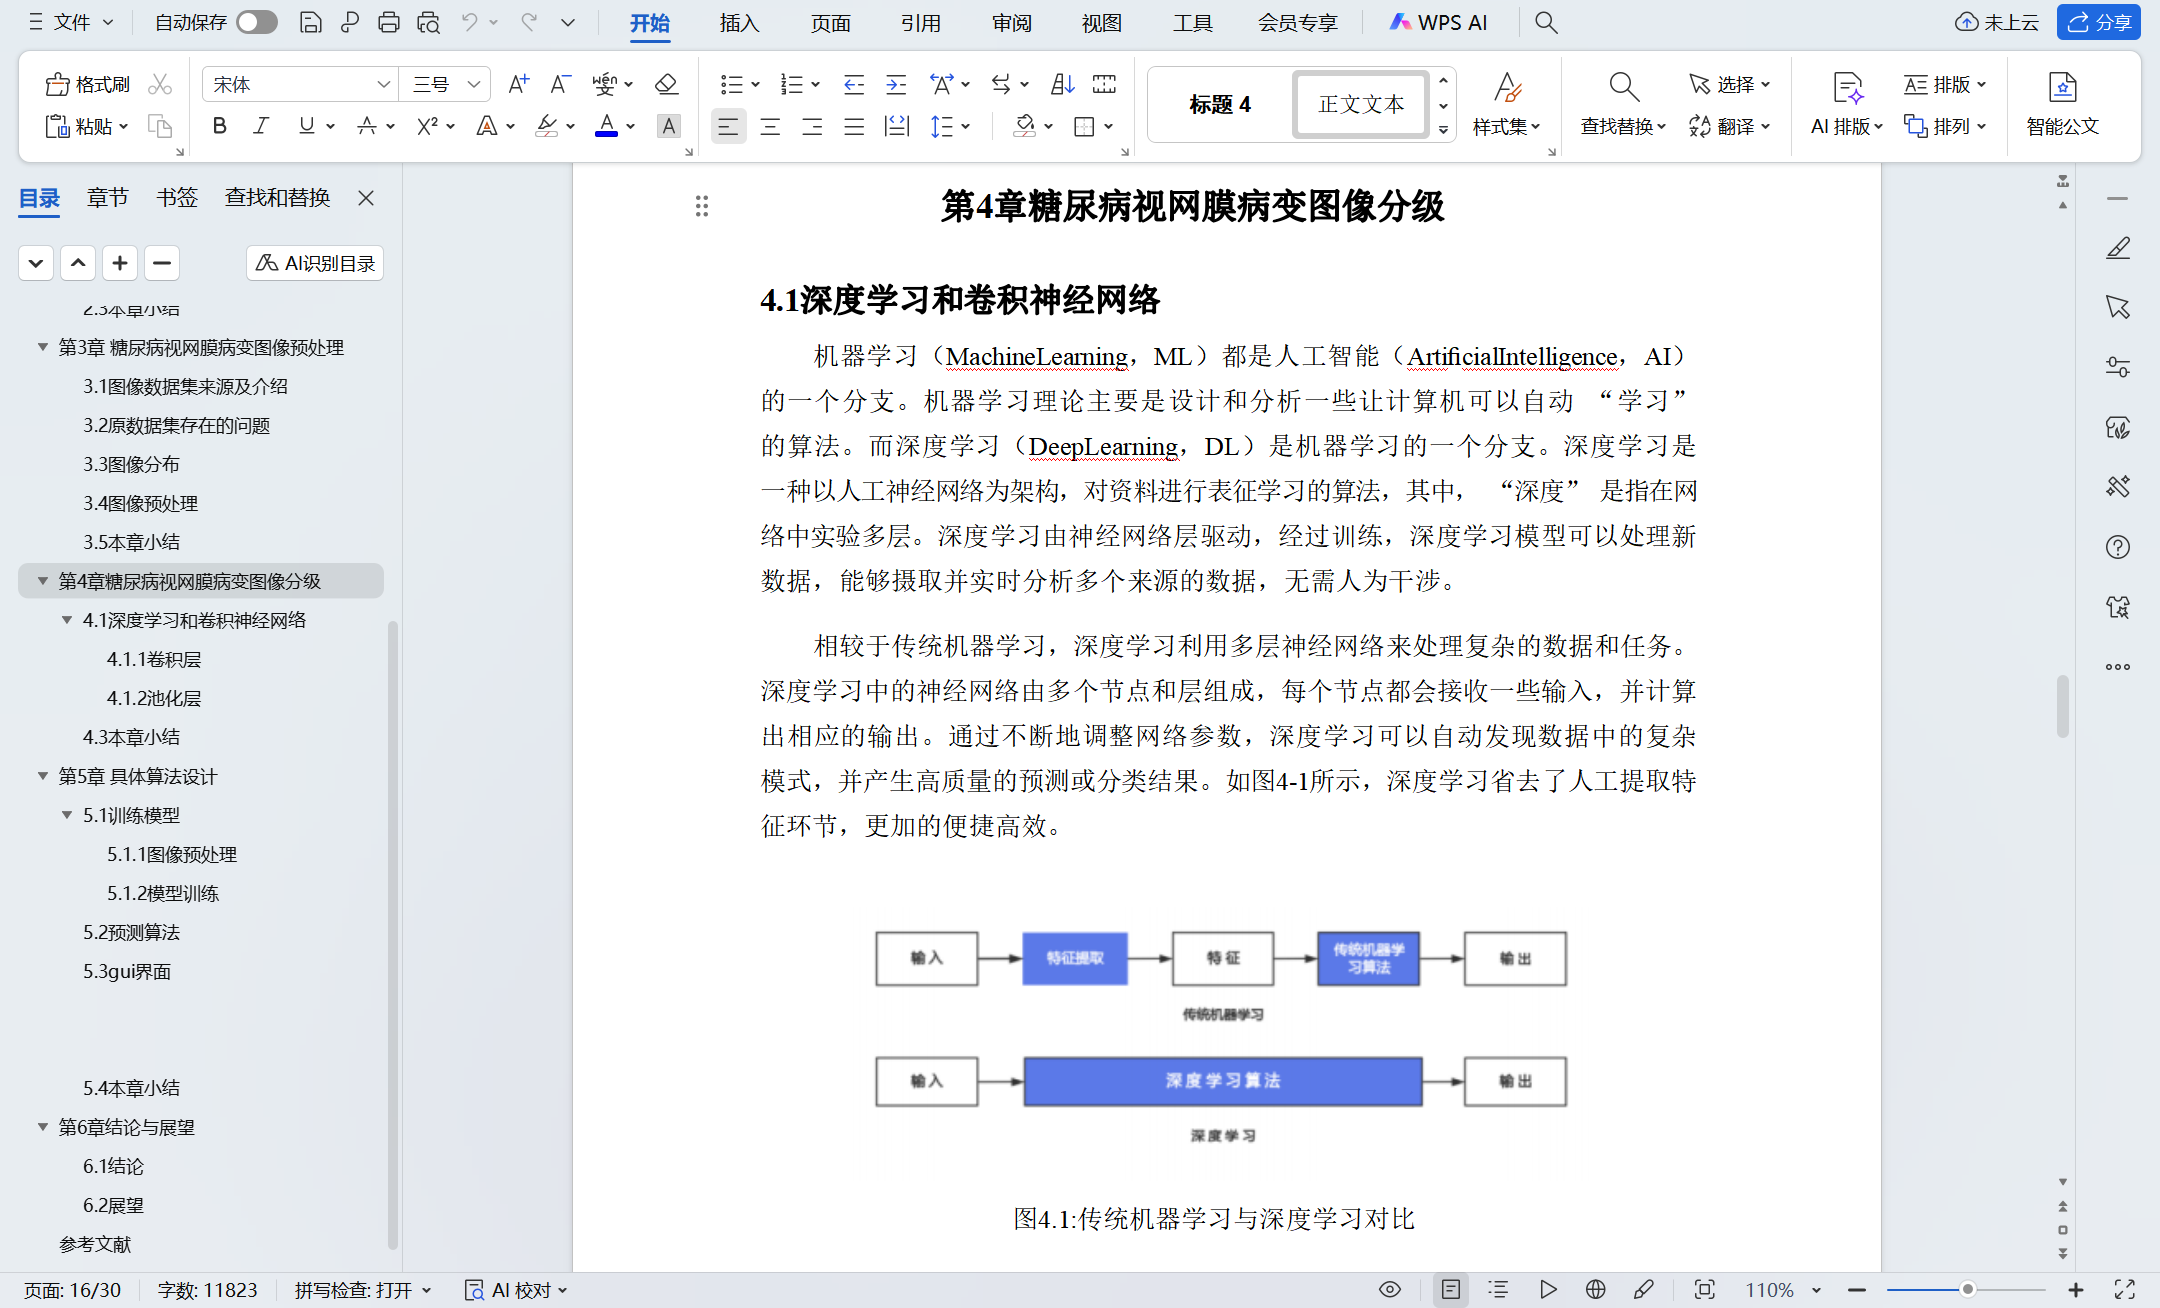Open the font name dropdown
This screenshot has width=2160, height=1308.
coord(383,85)
